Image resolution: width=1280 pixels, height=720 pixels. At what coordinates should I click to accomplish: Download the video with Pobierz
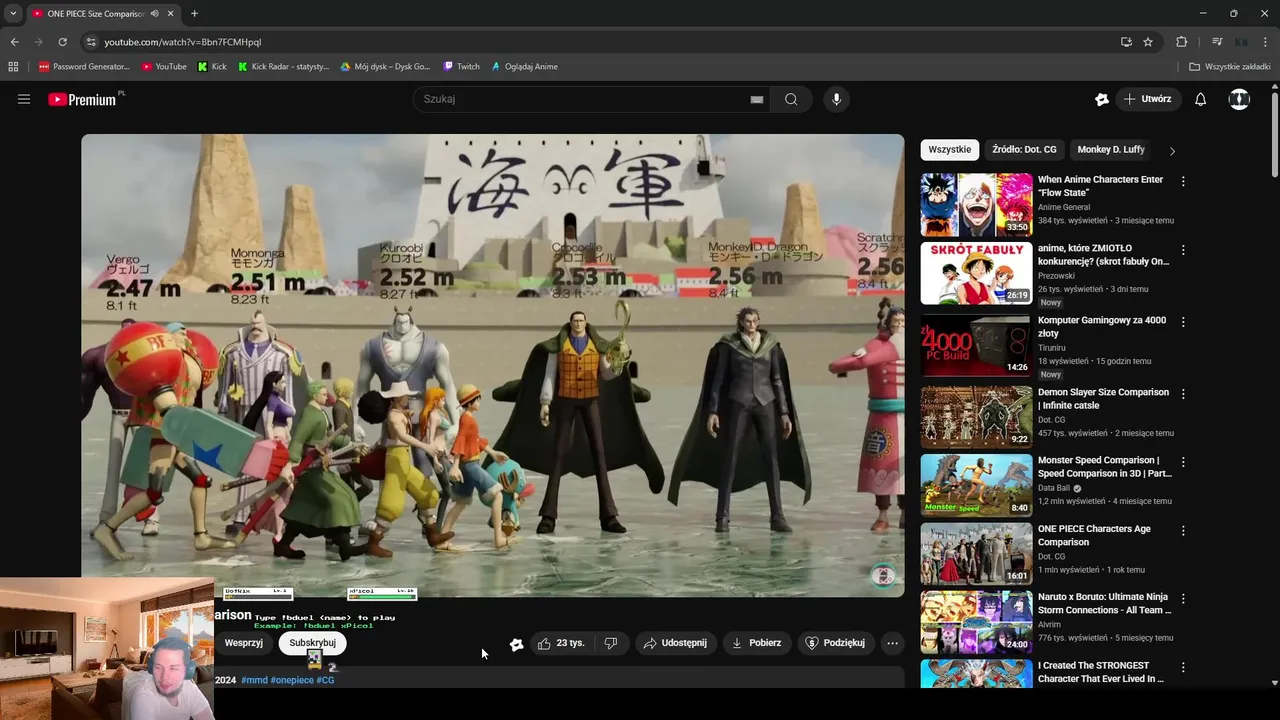point(757,643)
